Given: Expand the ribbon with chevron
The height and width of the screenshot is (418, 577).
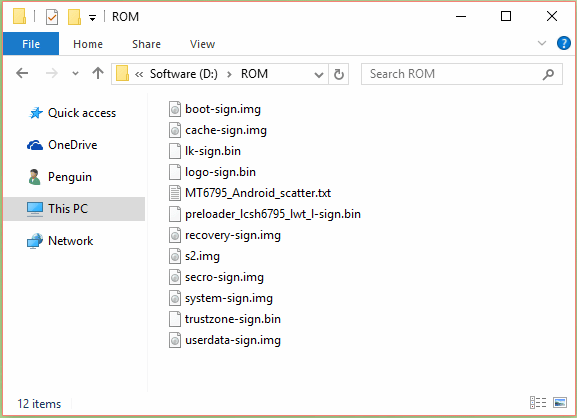Looking at the screenshot, I should (x=542, y=43).
